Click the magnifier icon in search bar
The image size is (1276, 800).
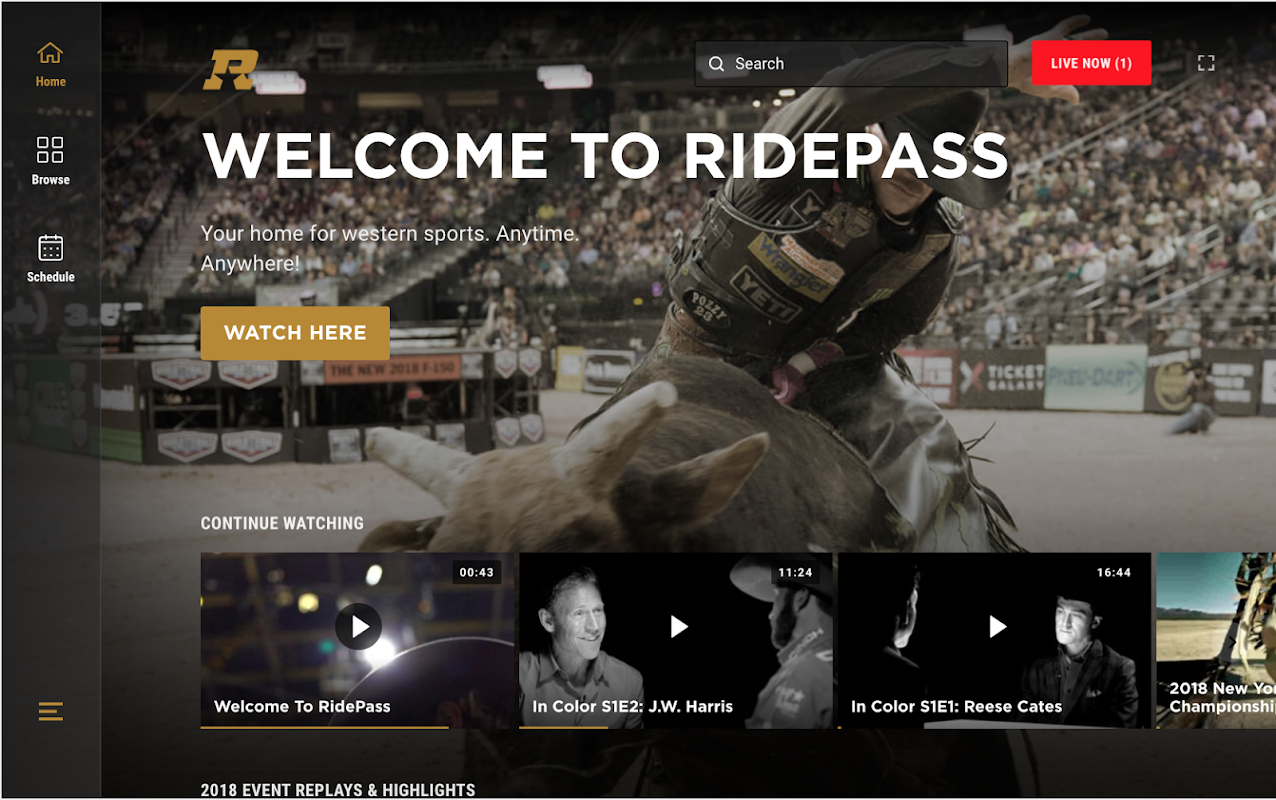coord(716,64)
